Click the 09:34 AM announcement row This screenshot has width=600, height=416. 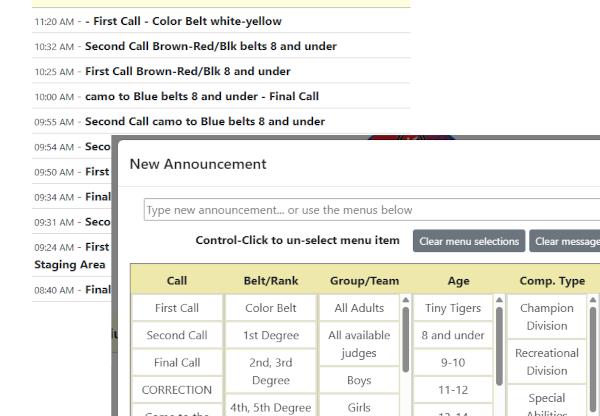pyautogui.click(x=72, y=197)
